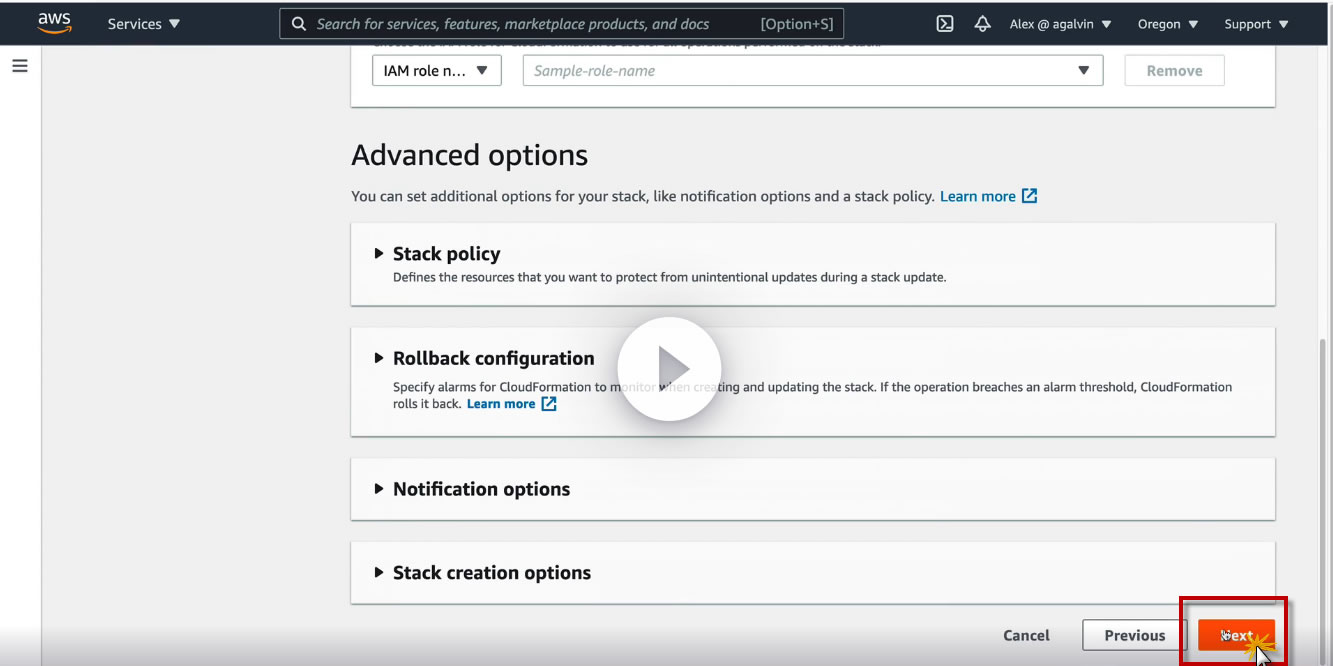Click the Rollback configuration external link icon

[549, 404]
